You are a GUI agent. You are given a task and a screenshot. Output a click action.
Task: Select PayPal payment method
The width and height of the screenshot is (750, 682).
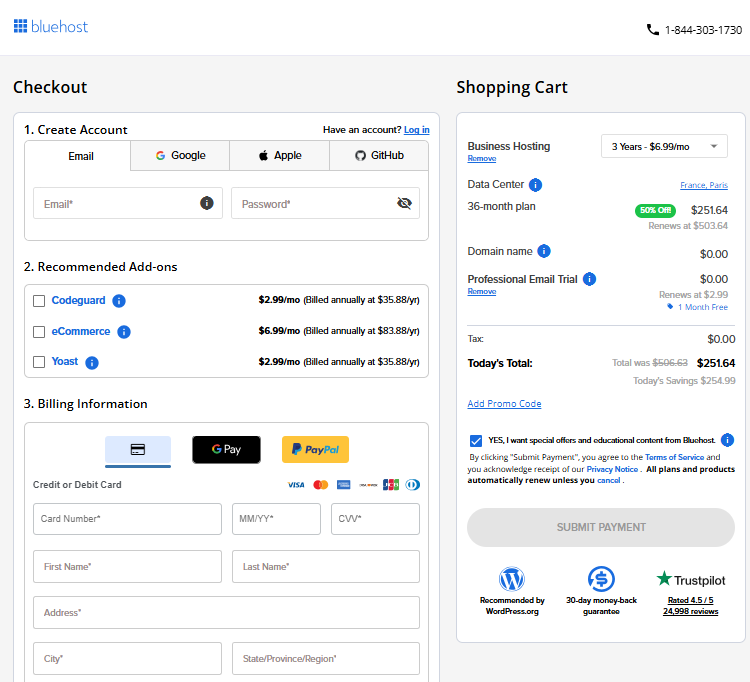click(315, 450)
